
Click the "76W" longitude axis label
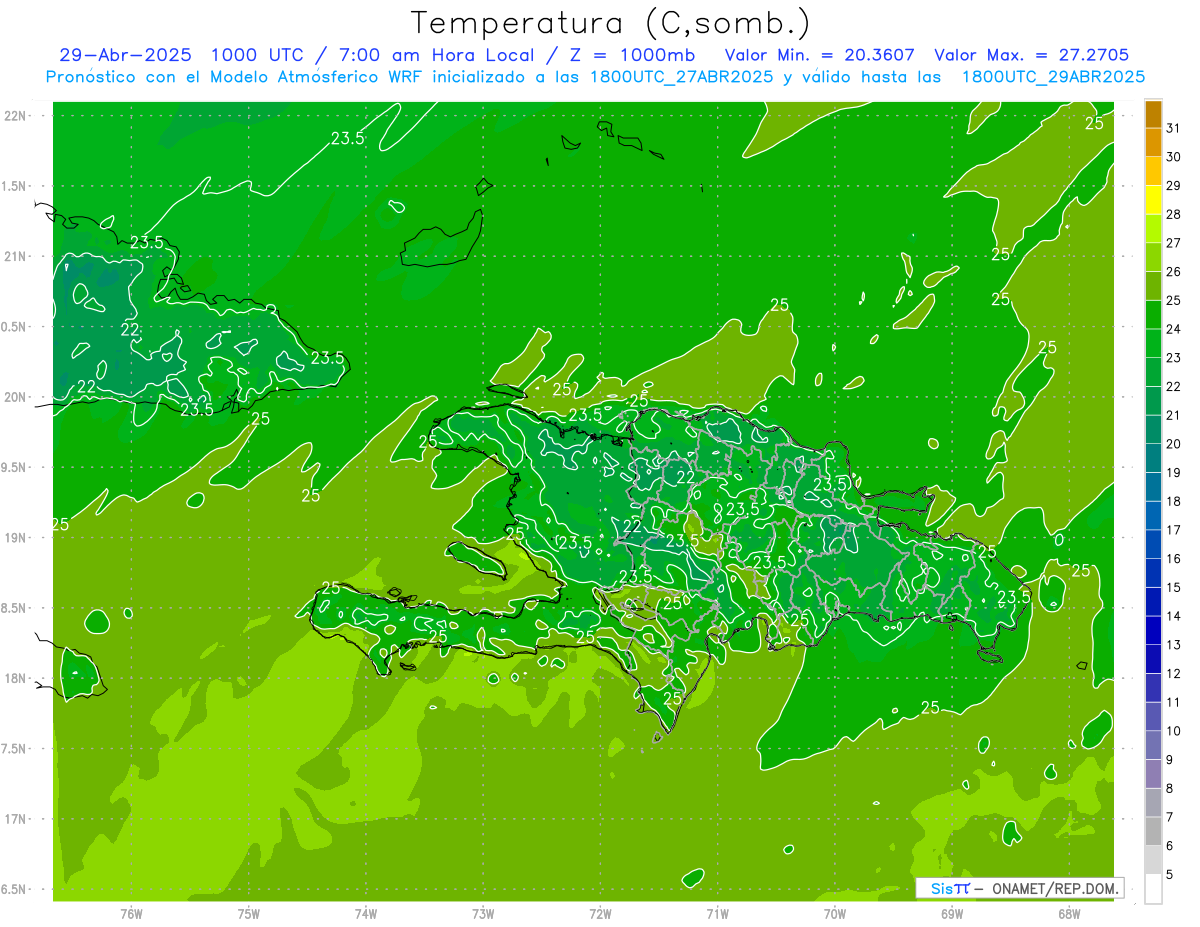click(131, 913)
